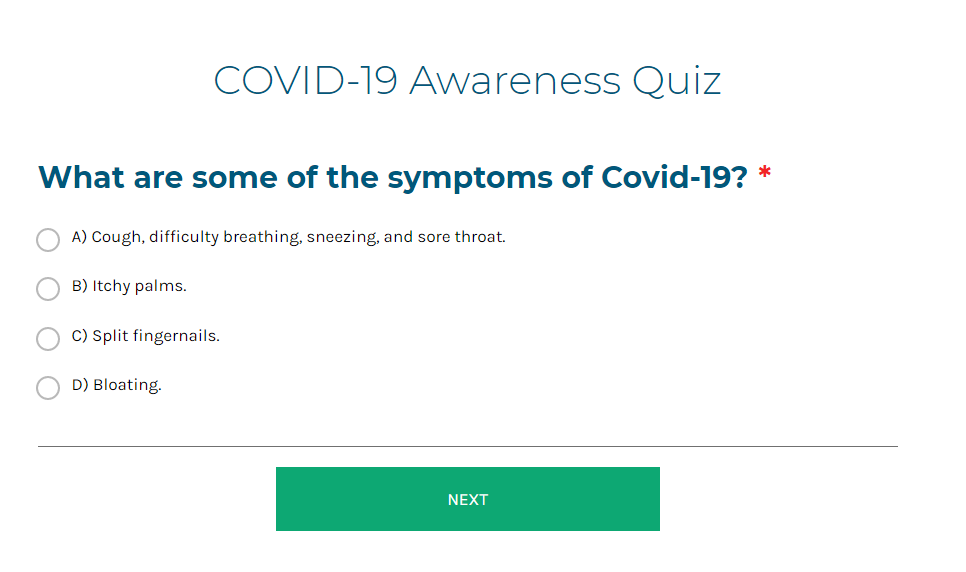The height and width of the screenshot is (572, 966).
Task: Click the green NEXT button
Action: point(468,499)
